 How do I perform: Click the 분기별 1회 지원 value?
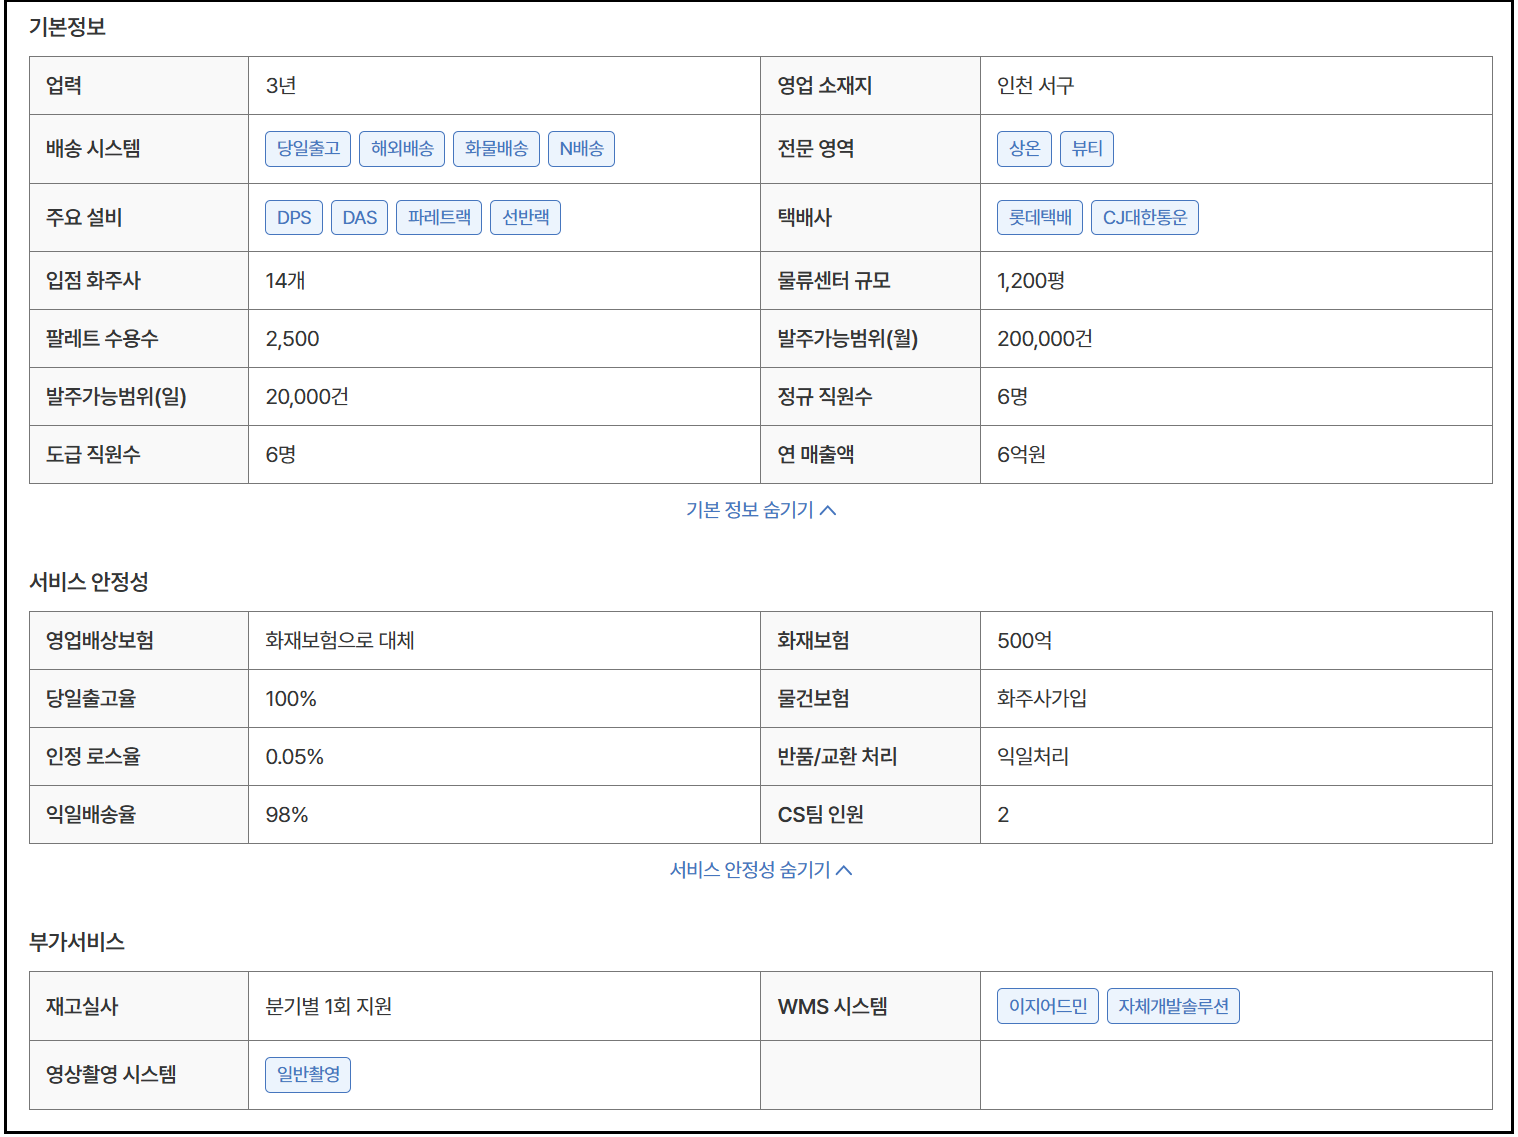pyautogui.click(x=329, y=1007)
